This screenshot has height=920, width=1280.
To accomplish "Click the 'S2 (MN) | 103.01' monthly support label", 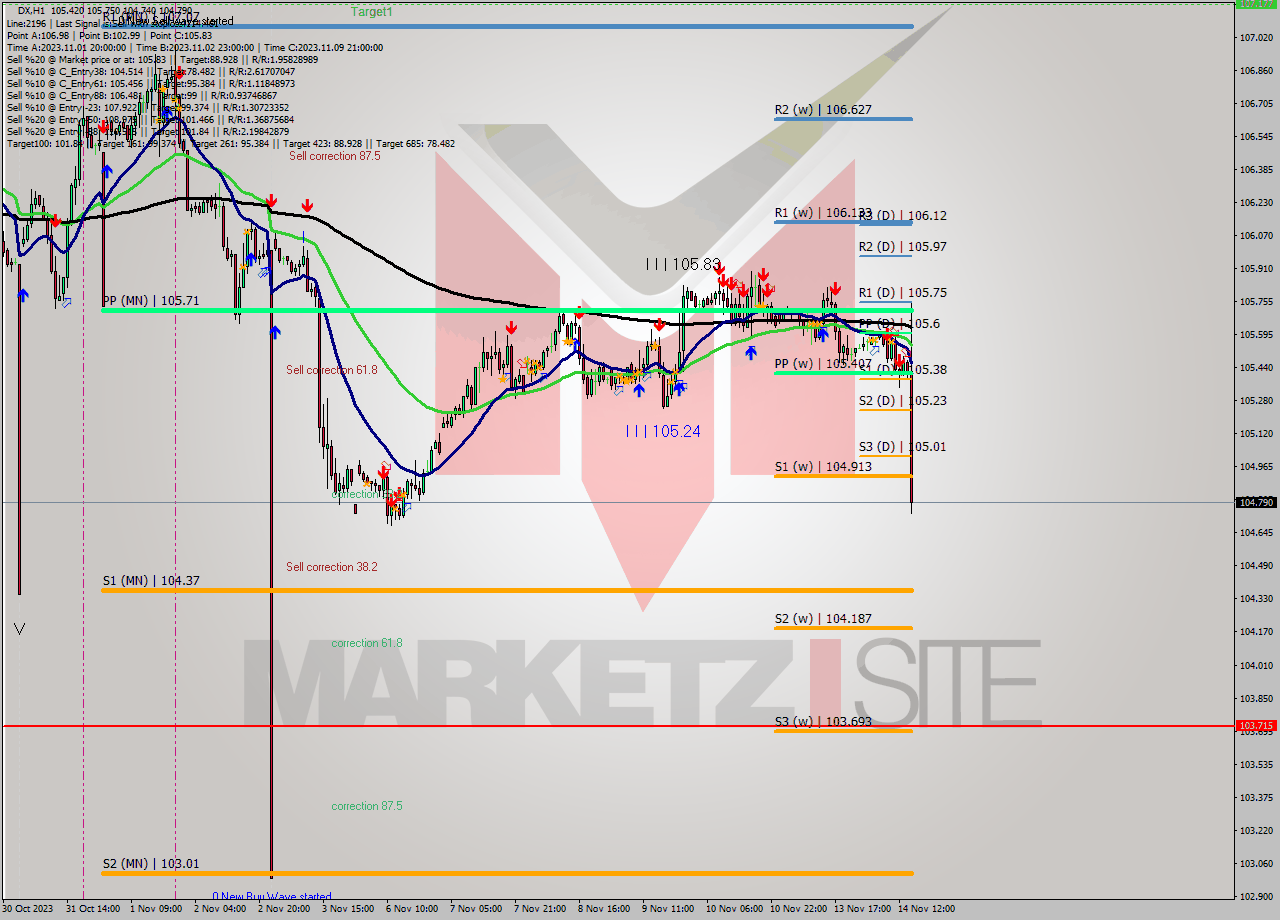I will [151, 864].
